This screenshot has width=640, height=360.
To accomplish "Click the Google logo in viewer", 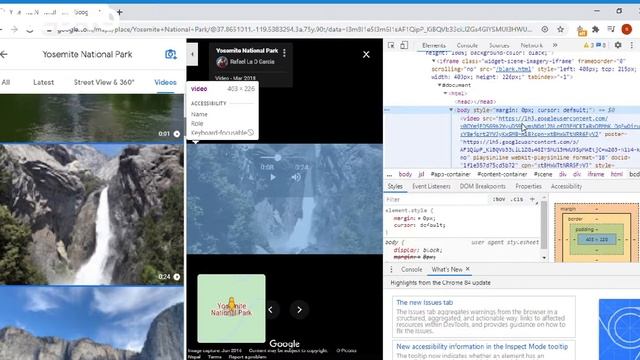I will coord(284,344).
